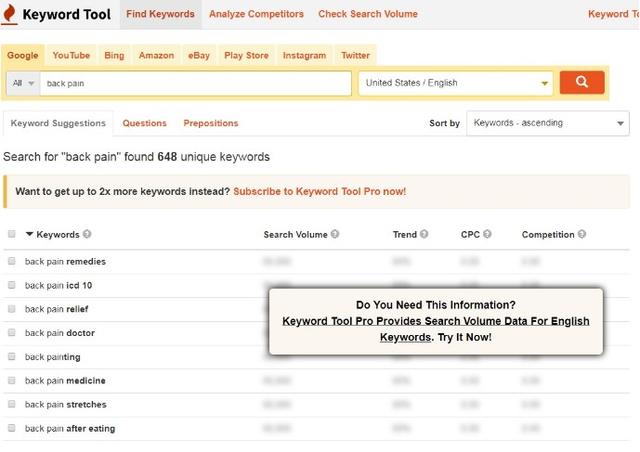Click the CPC column help icon

click(x=487, y=234)
